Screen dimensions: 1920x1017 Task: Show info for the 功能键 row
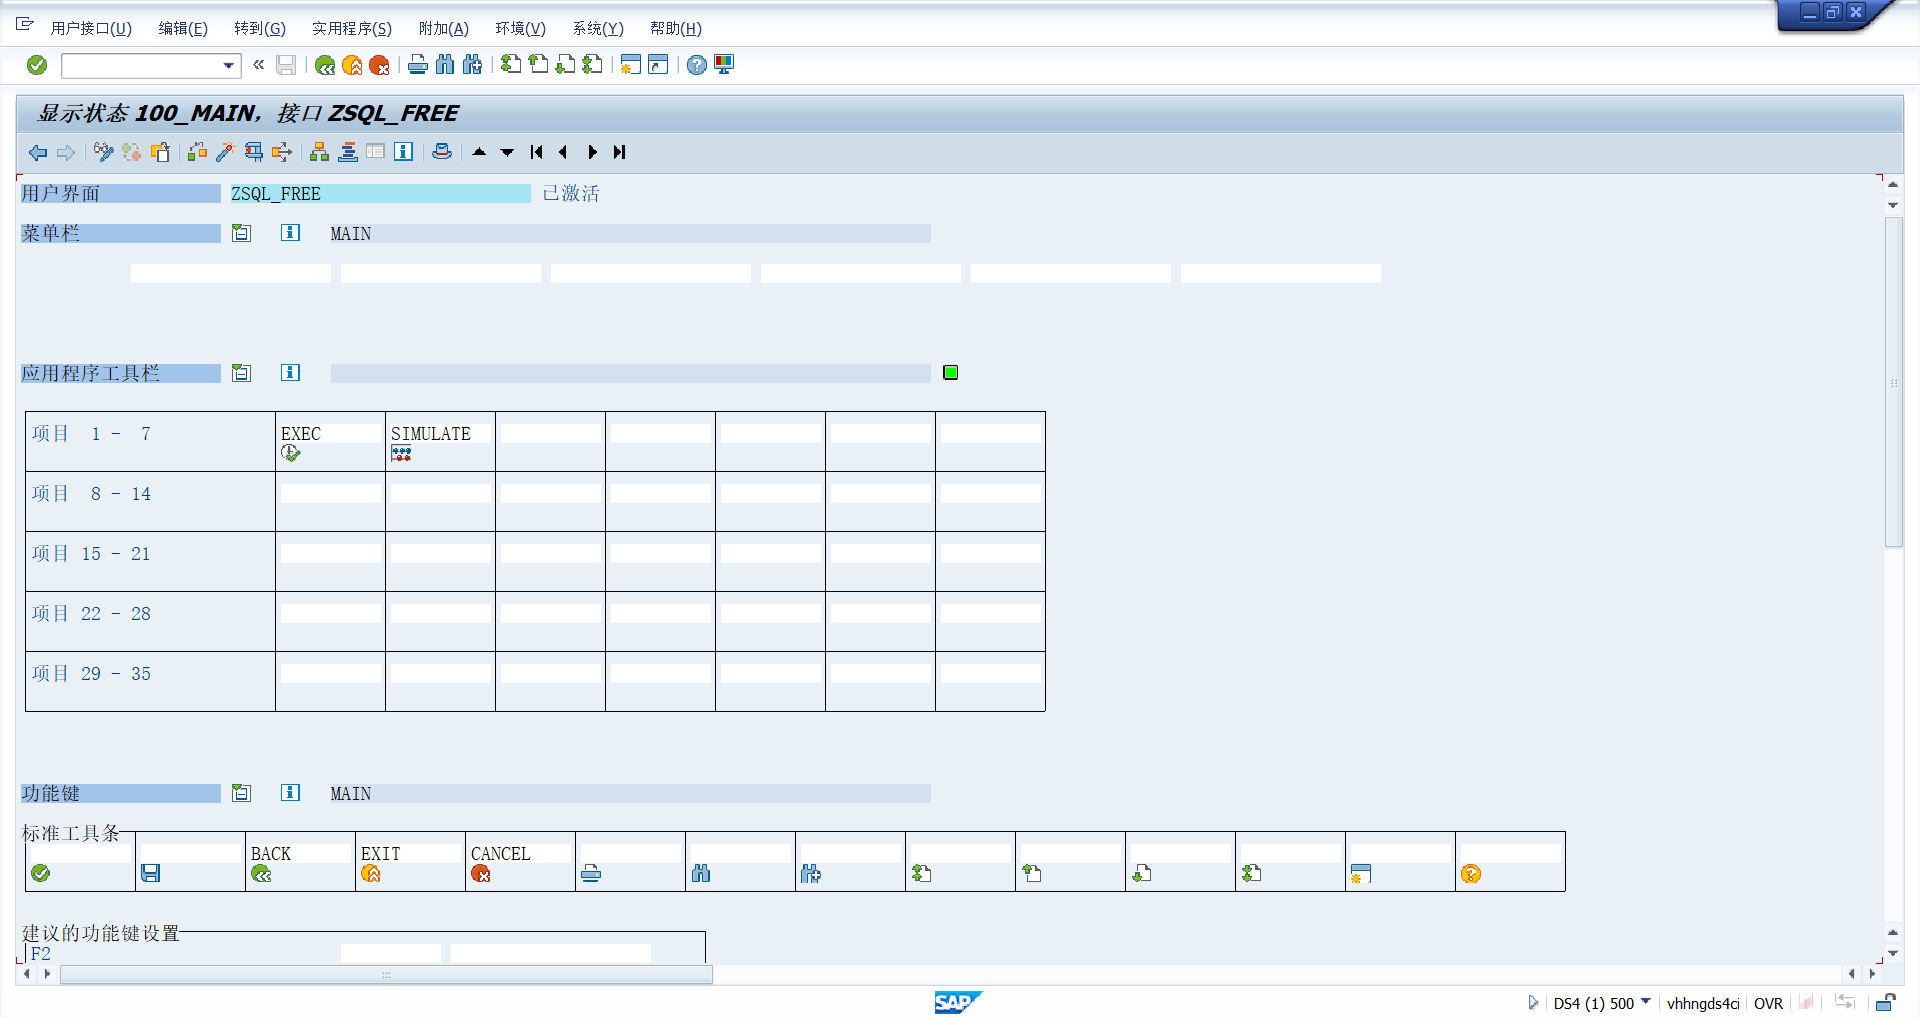pyautogui.click(x=290, y=793)
